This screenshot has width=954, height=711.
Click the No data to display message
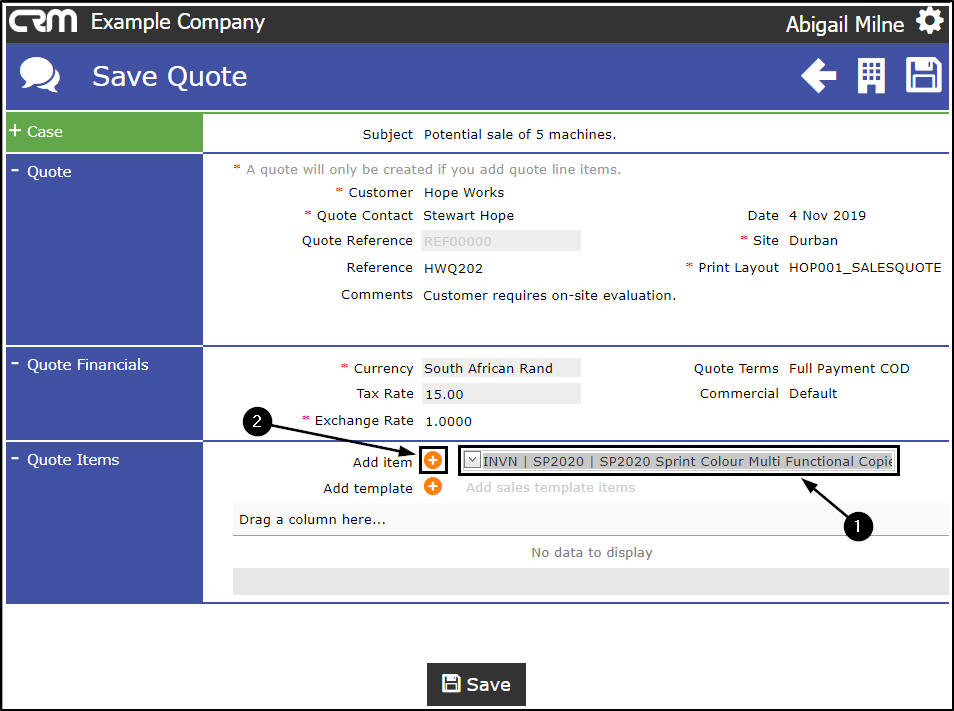591,552
